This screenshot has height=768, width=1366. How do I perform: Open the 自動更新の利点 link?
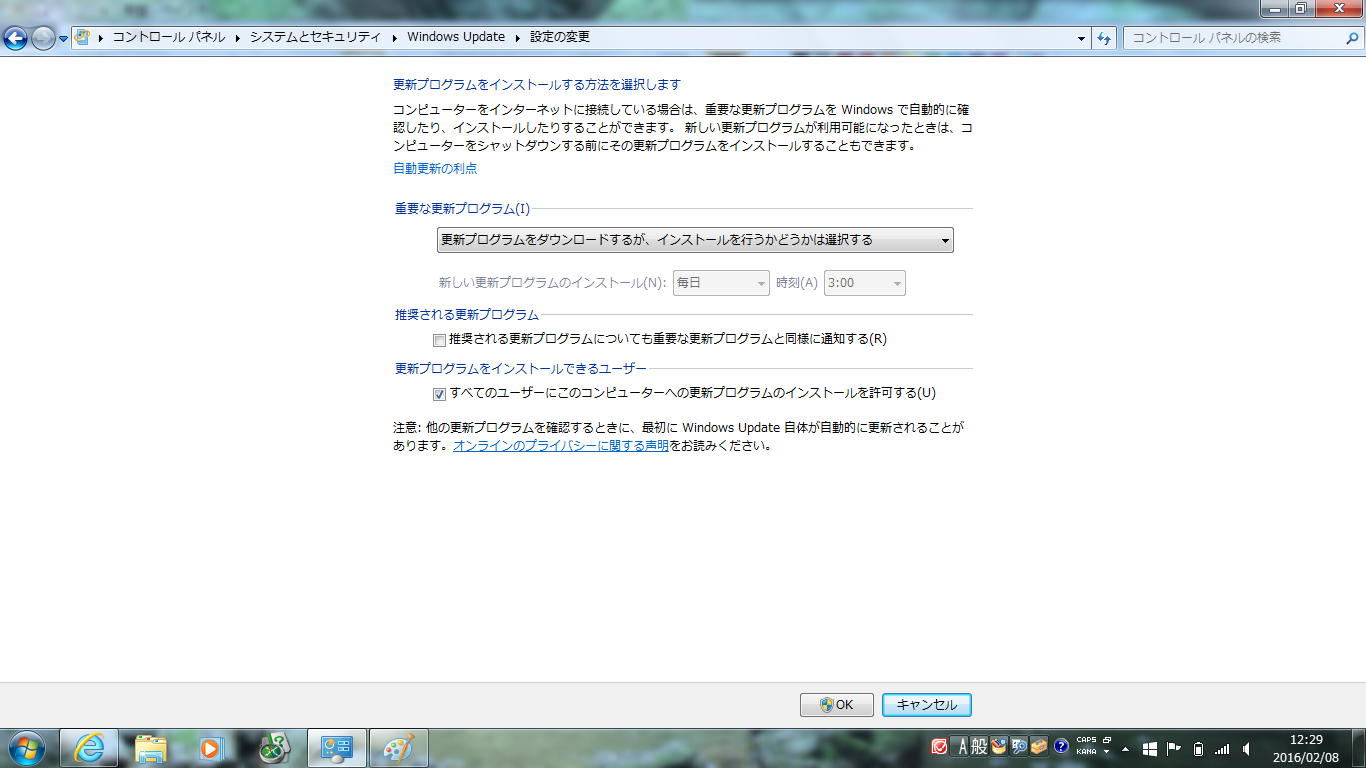435,168
